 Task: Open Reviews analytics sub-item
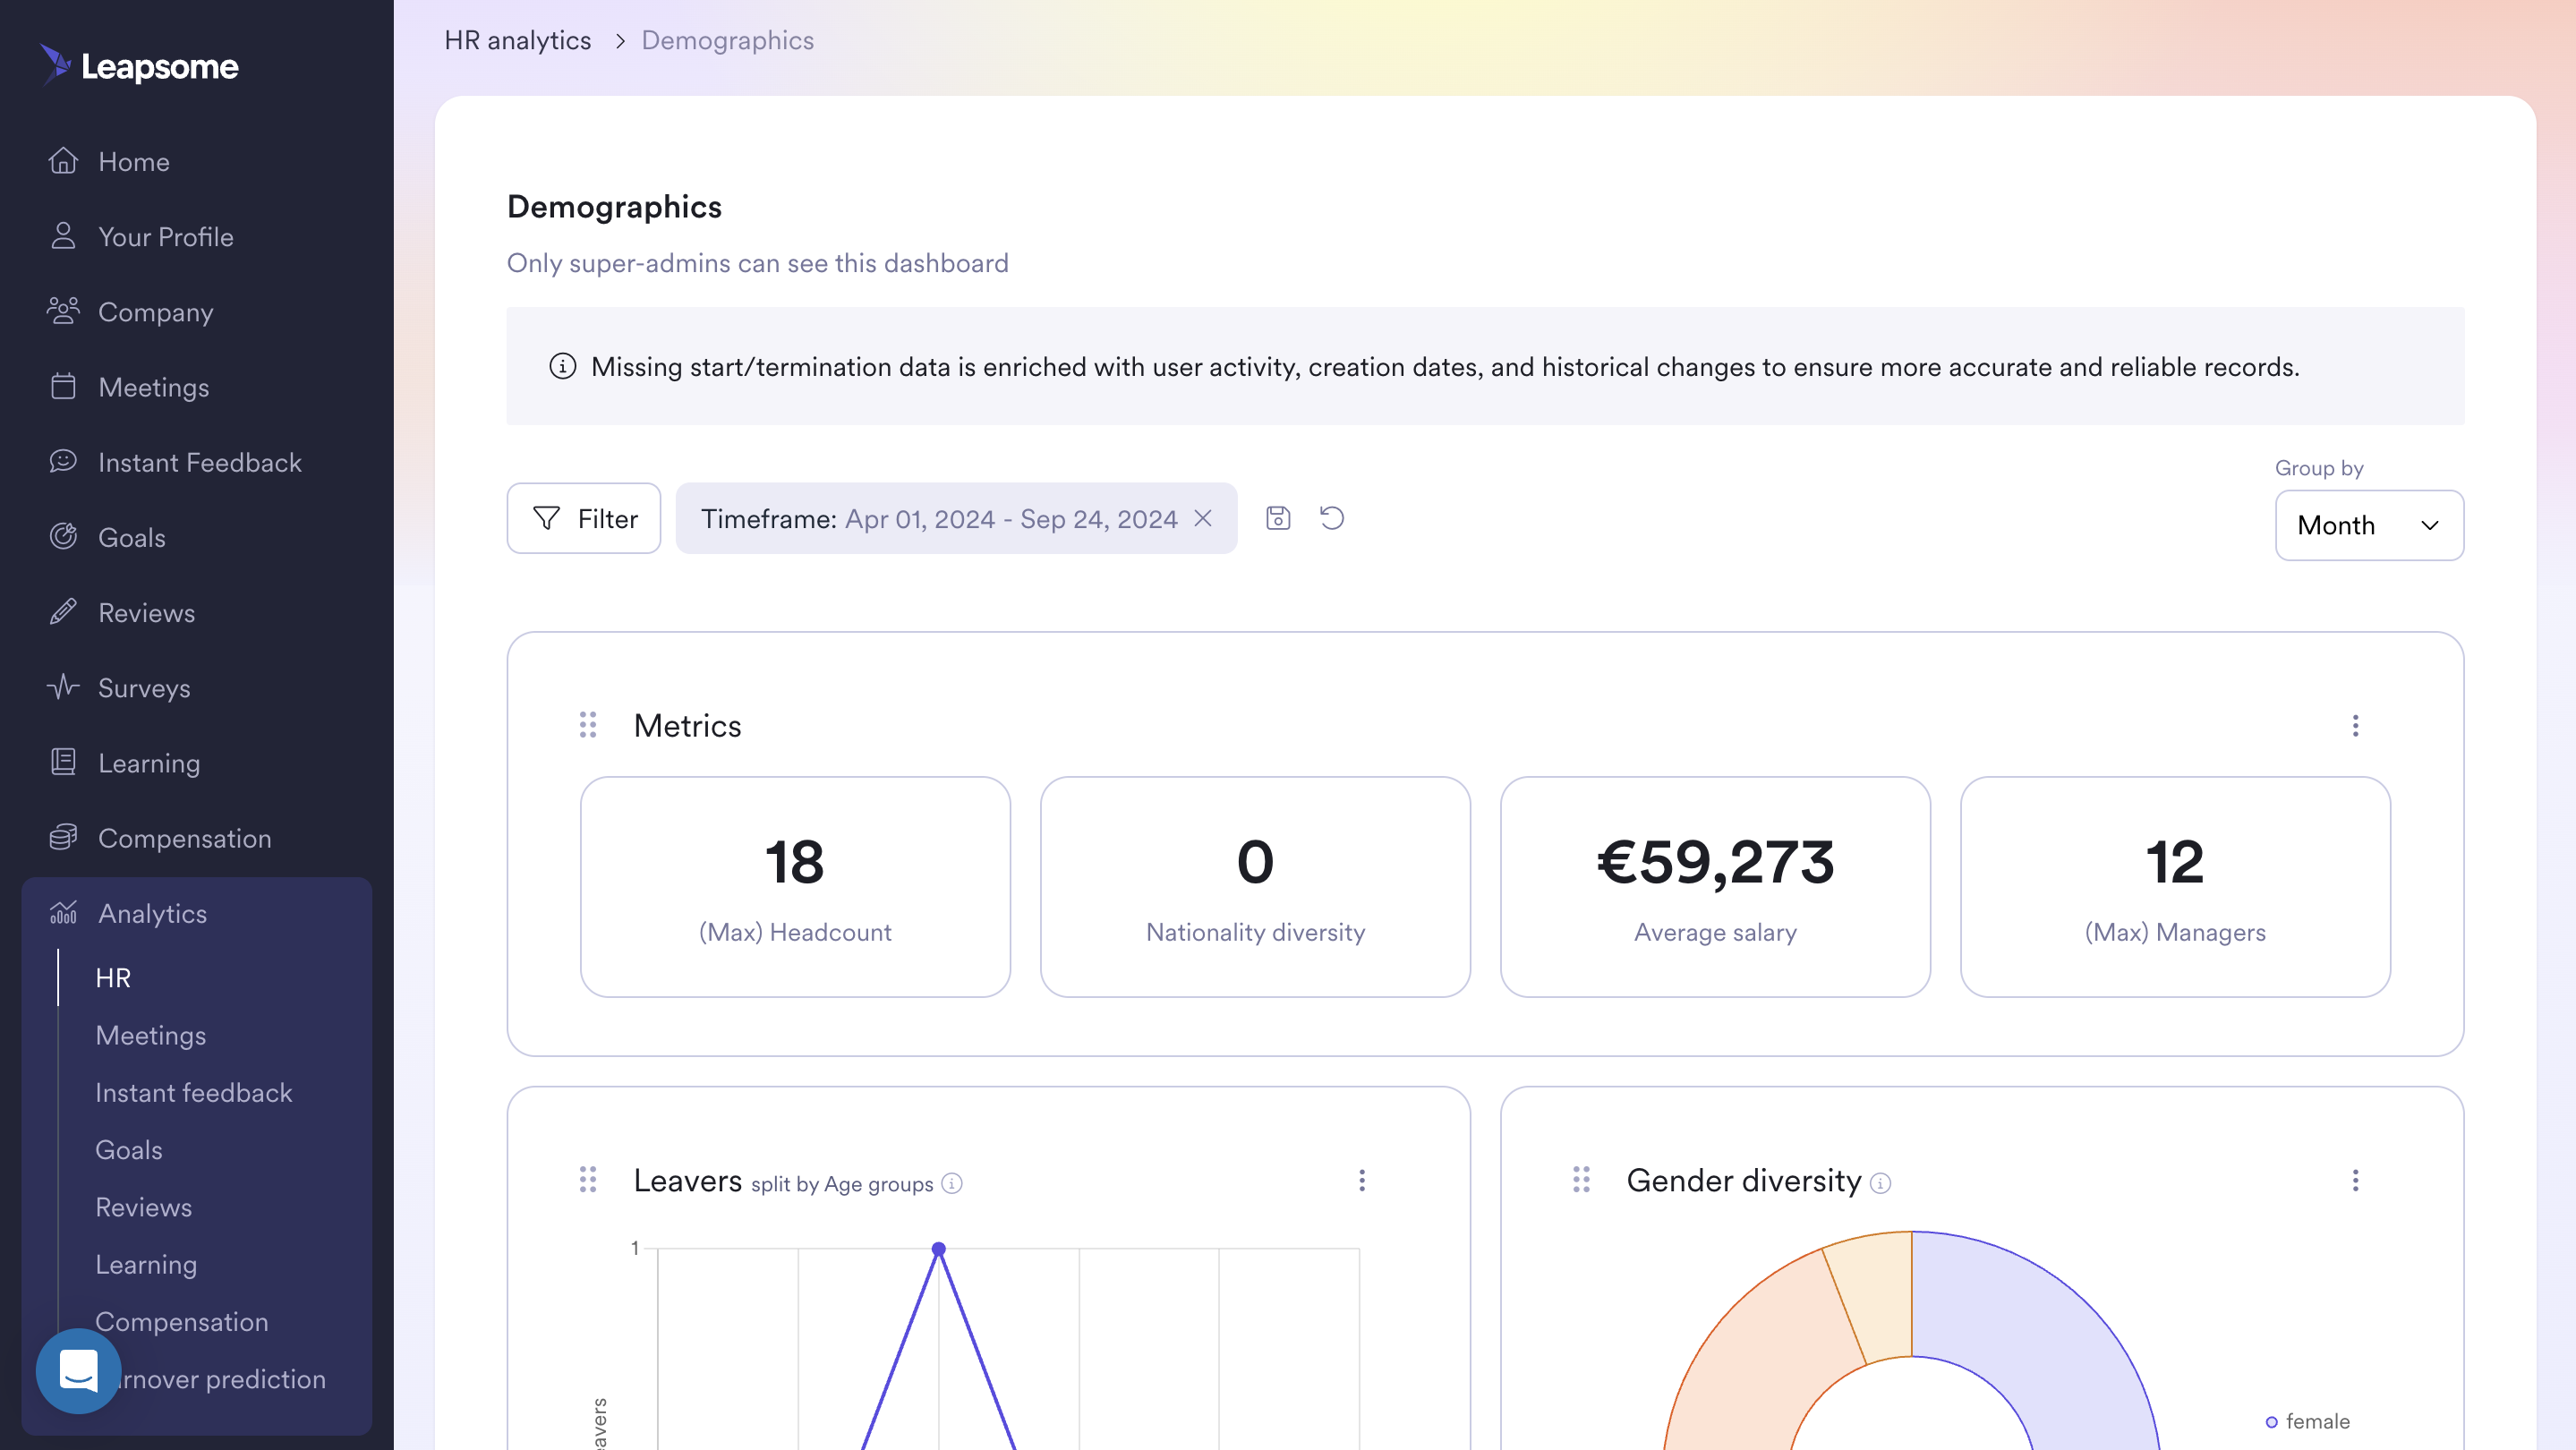pos(144,1207)
